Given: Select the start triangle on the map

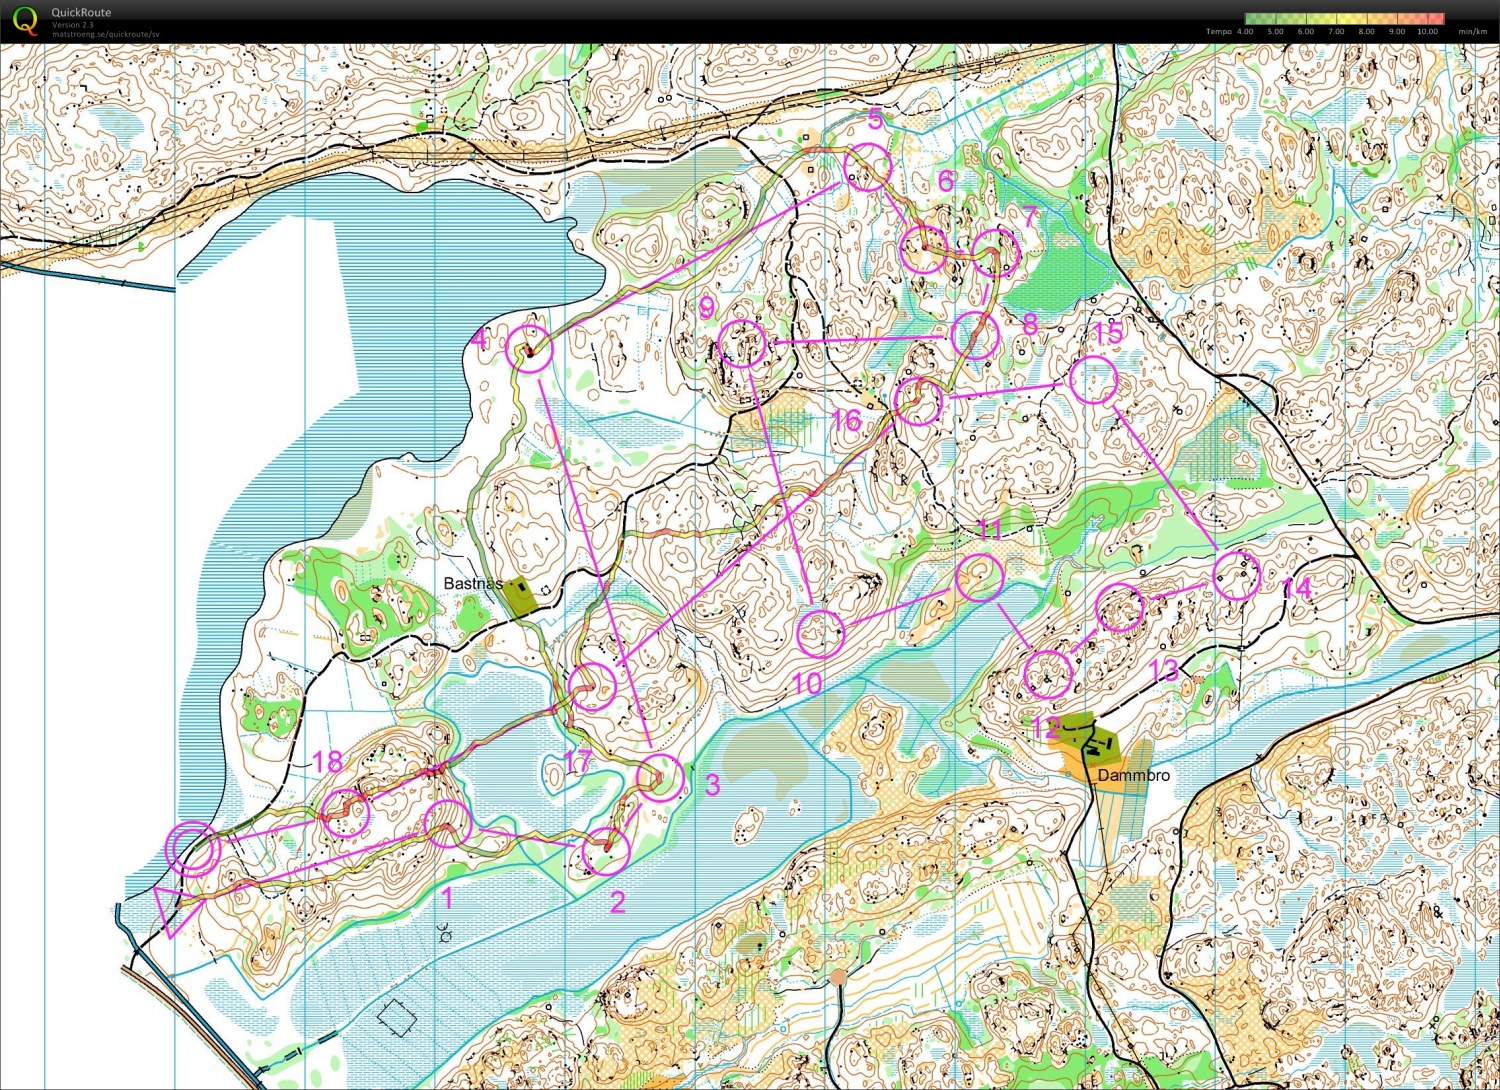Looking at the screenshot, I should coord(177,911).
